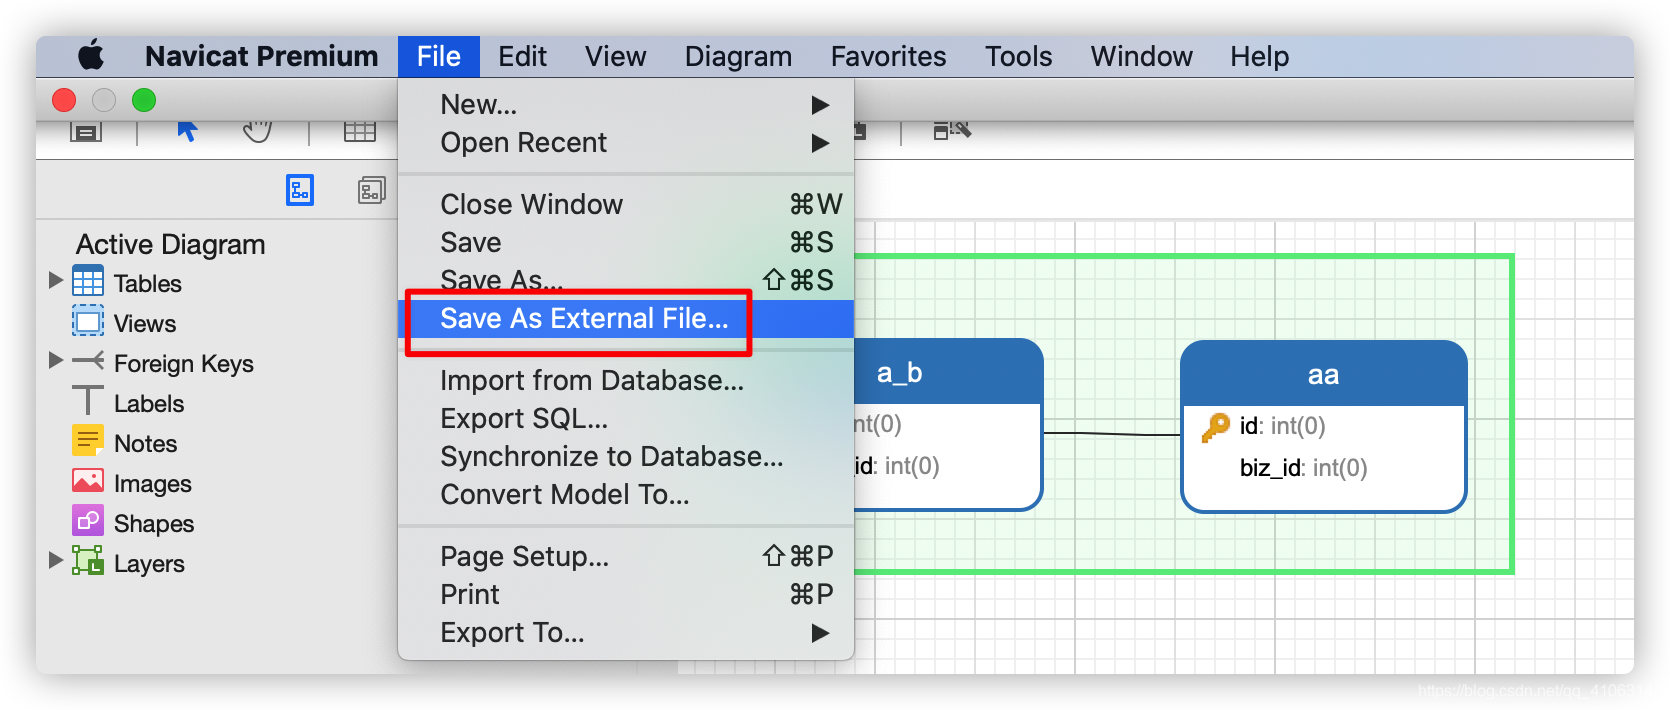This screenshot has height=710, width=1670.
Task: Open the Apple menu
Action: point(91,56)
